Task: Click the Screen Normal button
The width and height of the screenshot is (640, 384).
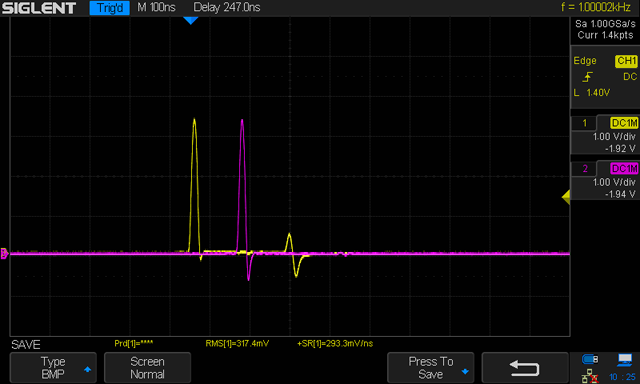Action: [147, 368]
